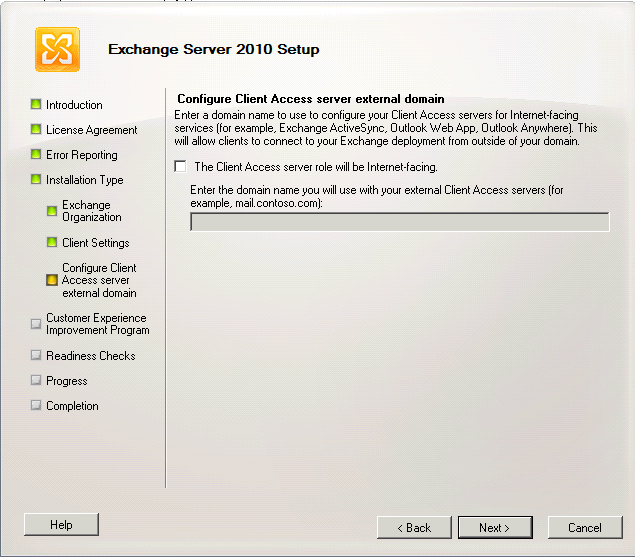Viewport: 635px width, 557px height.
Task: Select Configure Client Access server external domain label
Action: [x=99, y=280]
